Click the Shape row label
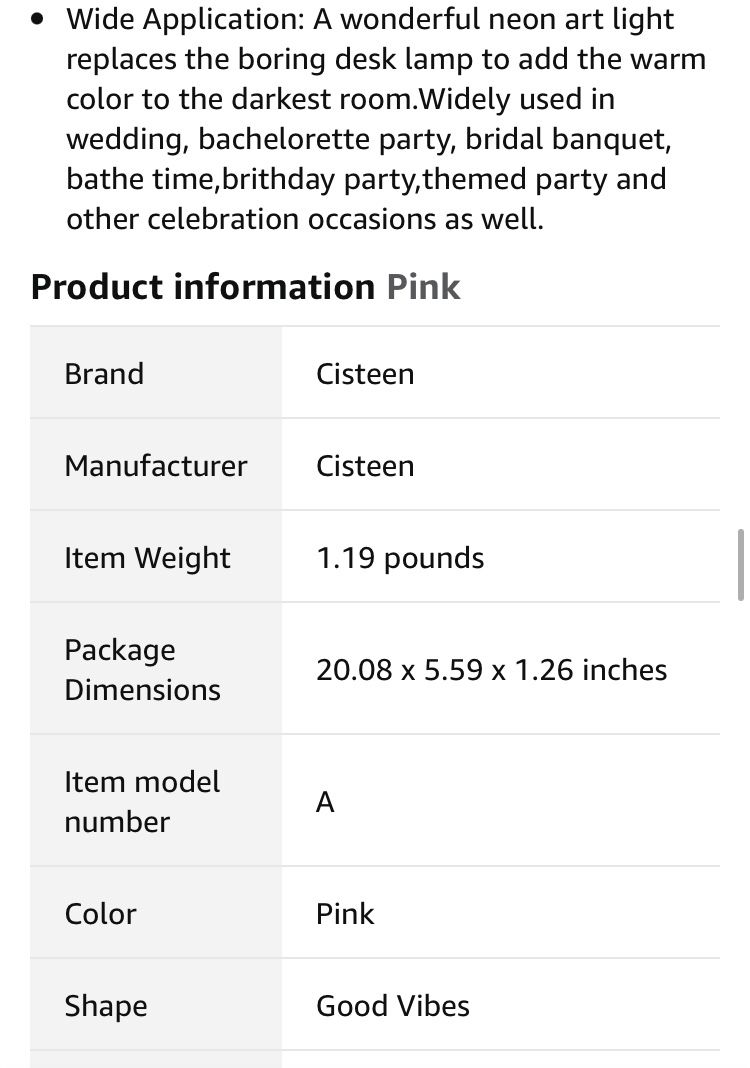Viewport: 750px width, 1068px height. click(106, 1006)
